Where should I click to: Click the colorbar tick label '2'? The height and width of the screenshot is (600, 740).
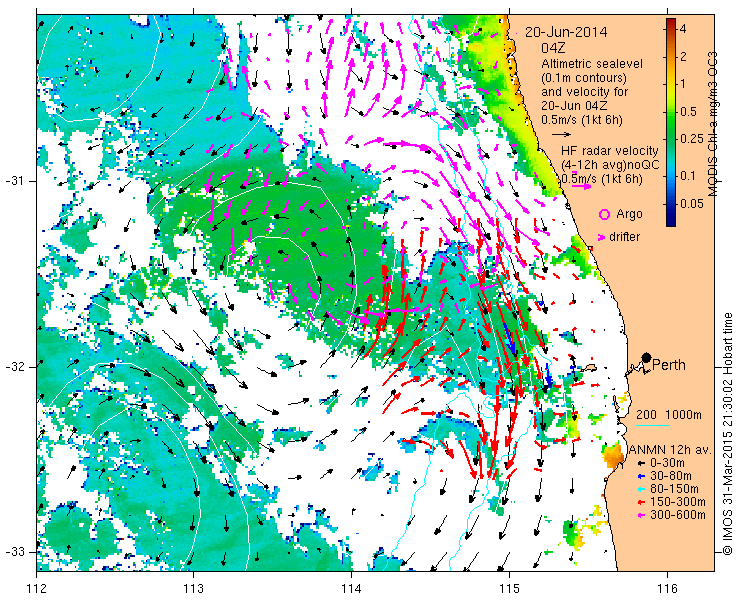coord(683,57)
